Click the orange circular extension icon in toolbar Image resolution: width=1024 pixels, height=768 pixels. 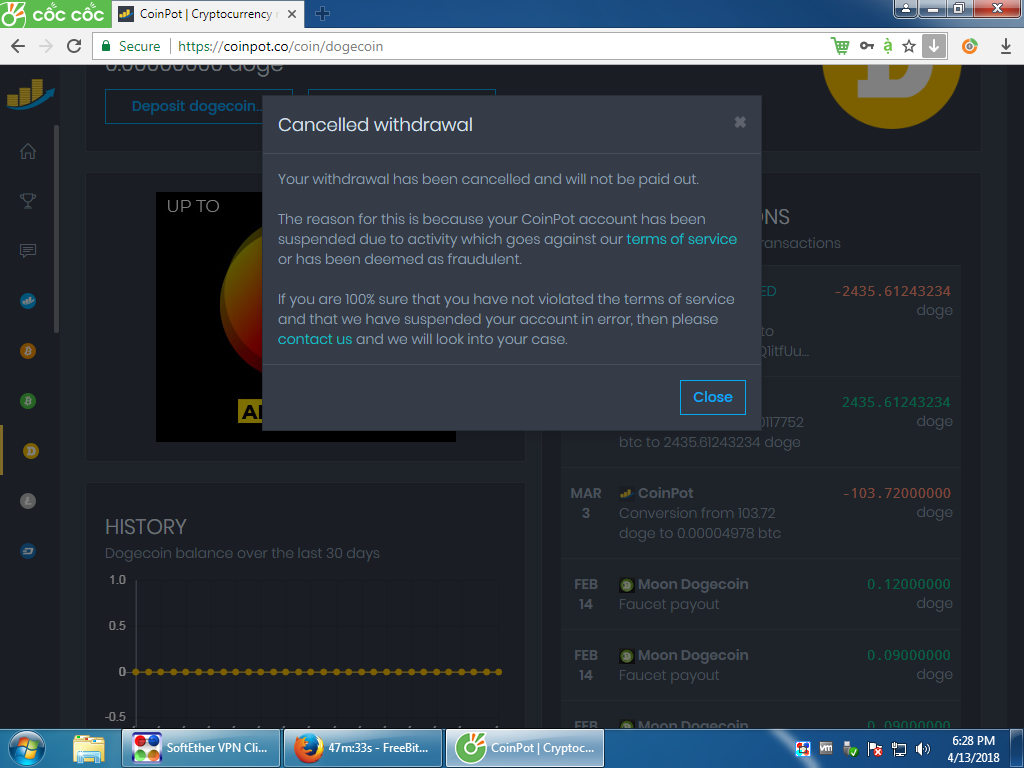970,46
